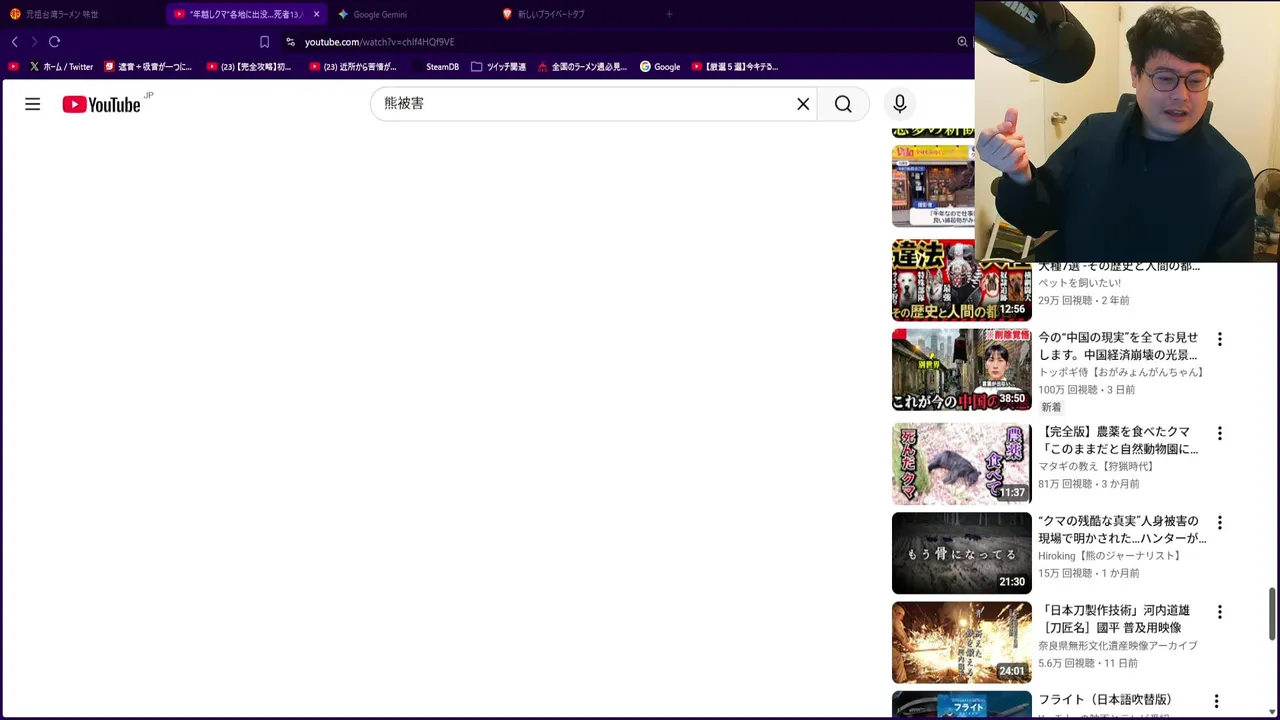Reload the page
This screenshot has width=1280, height=720.
pos(55,42)
